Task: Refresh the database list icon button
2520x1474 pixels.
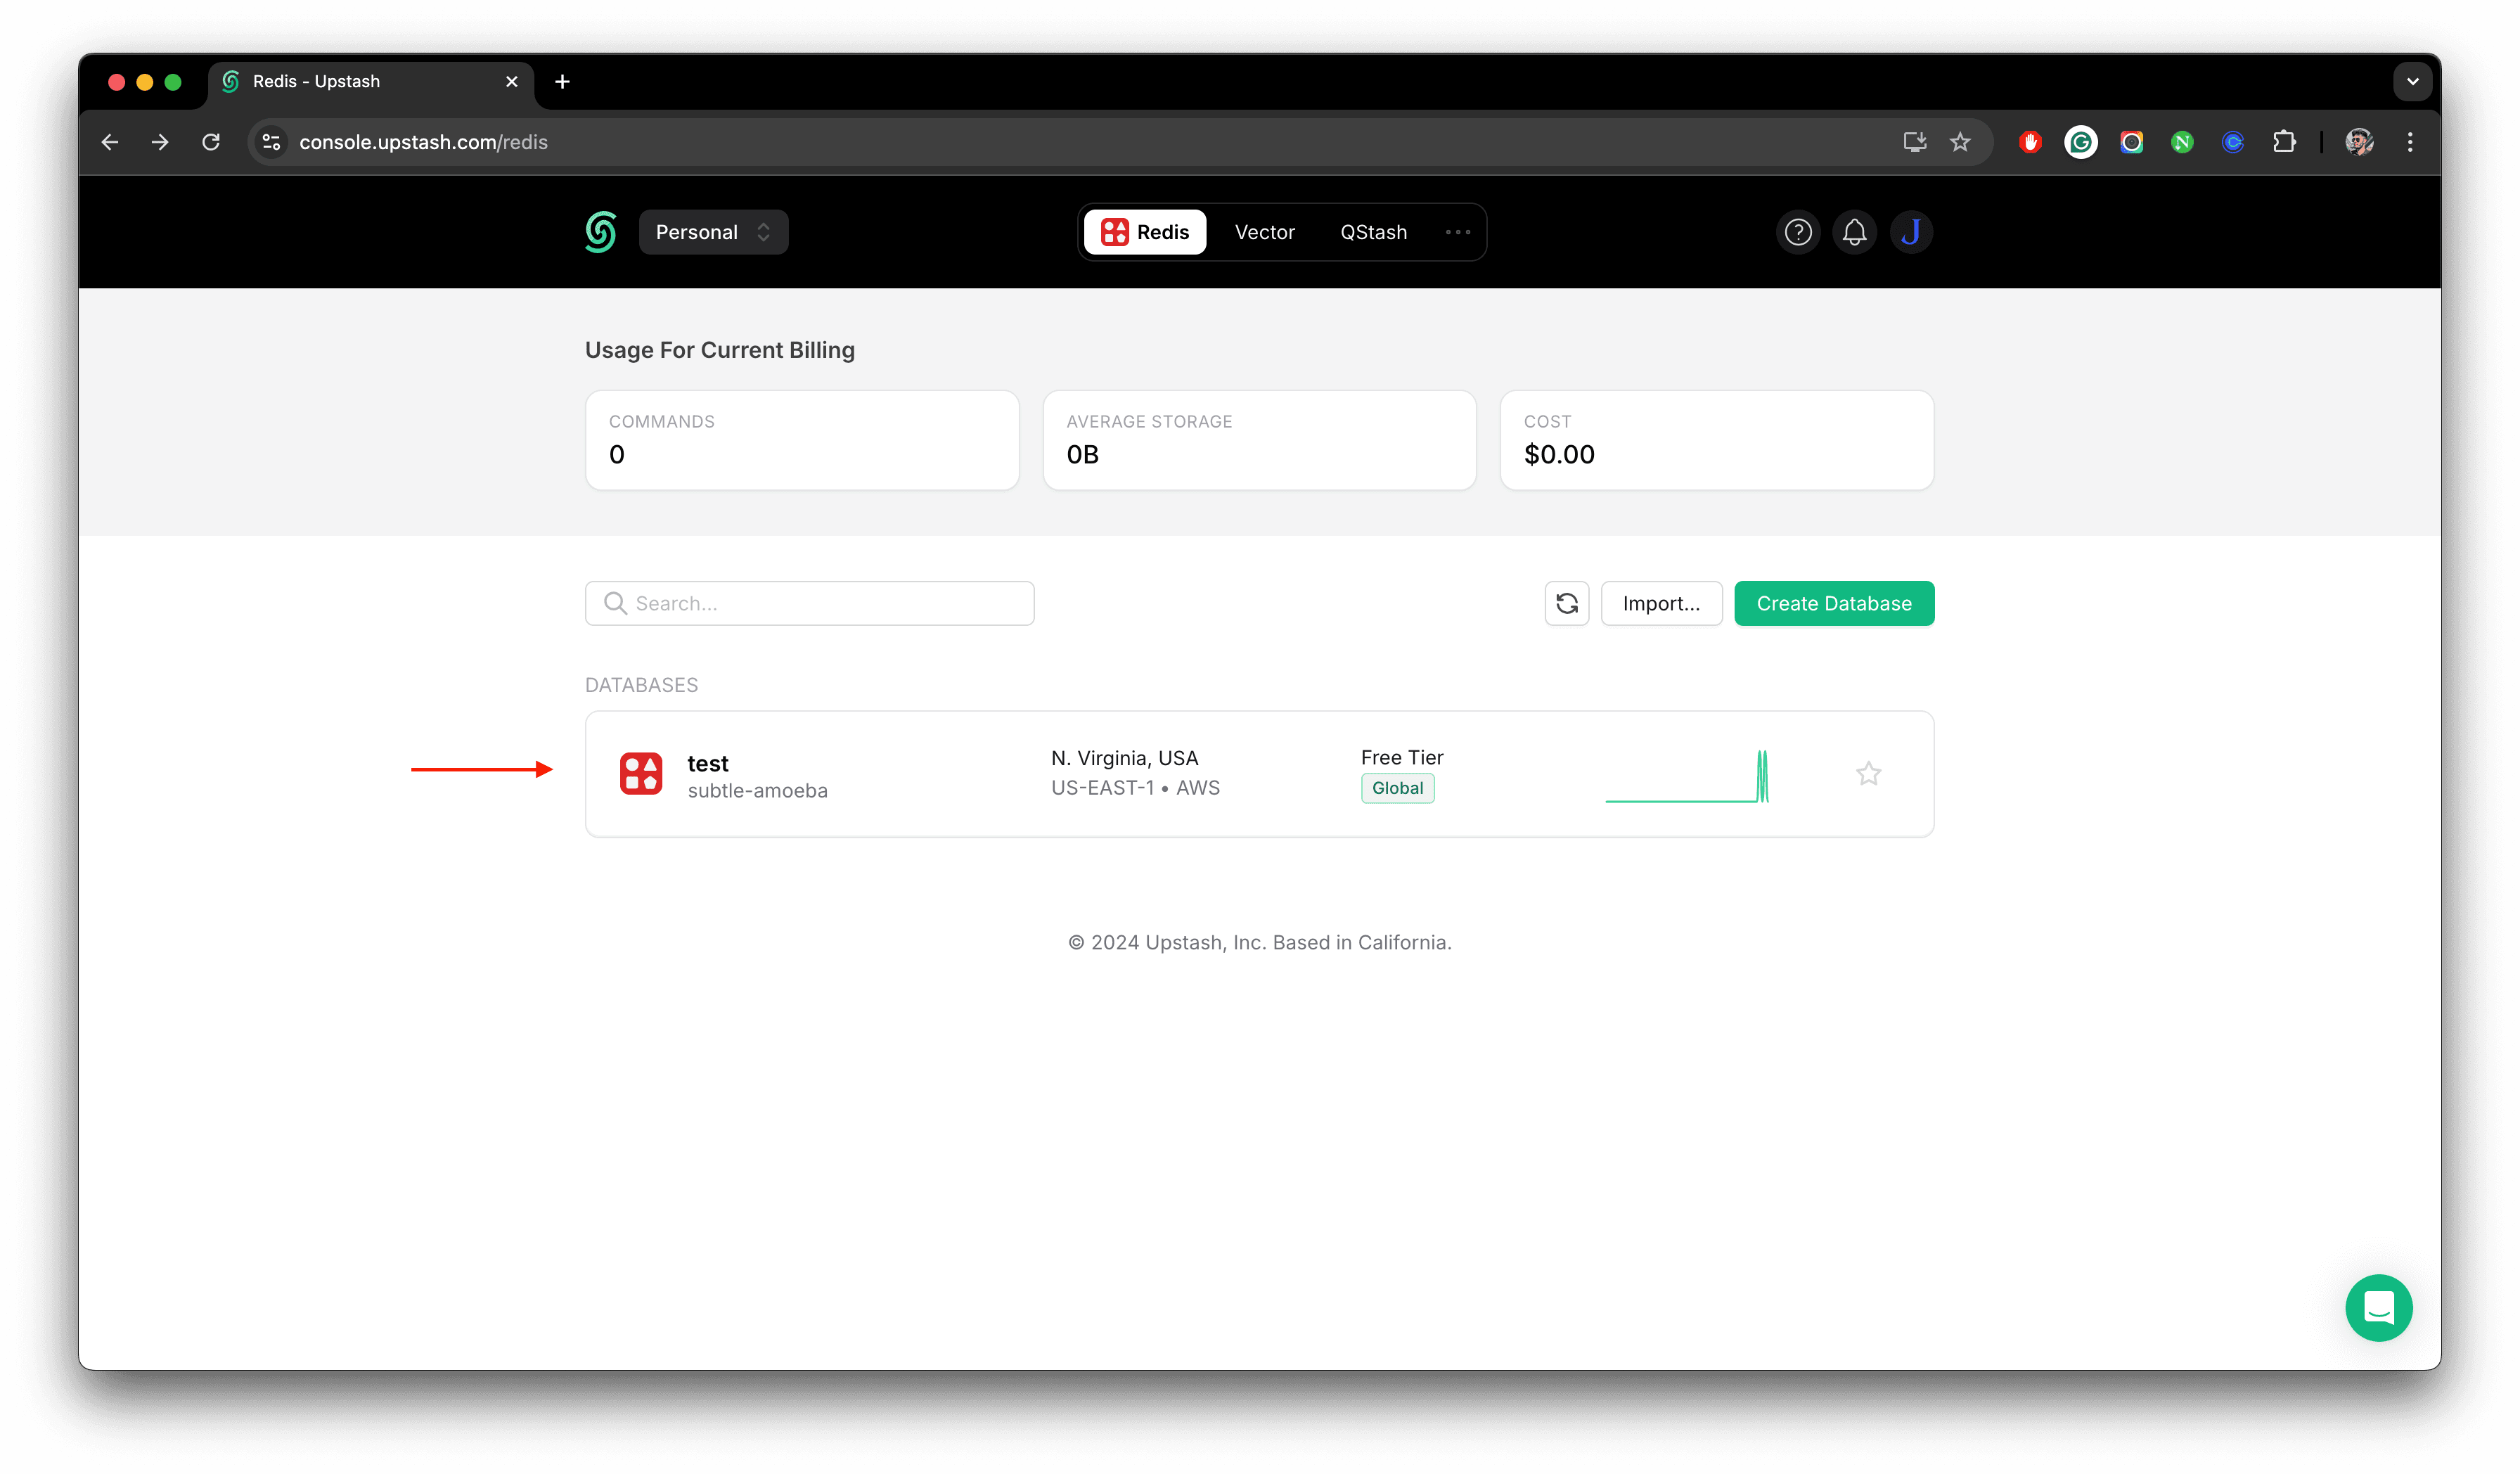Action: pos(1566,603)
